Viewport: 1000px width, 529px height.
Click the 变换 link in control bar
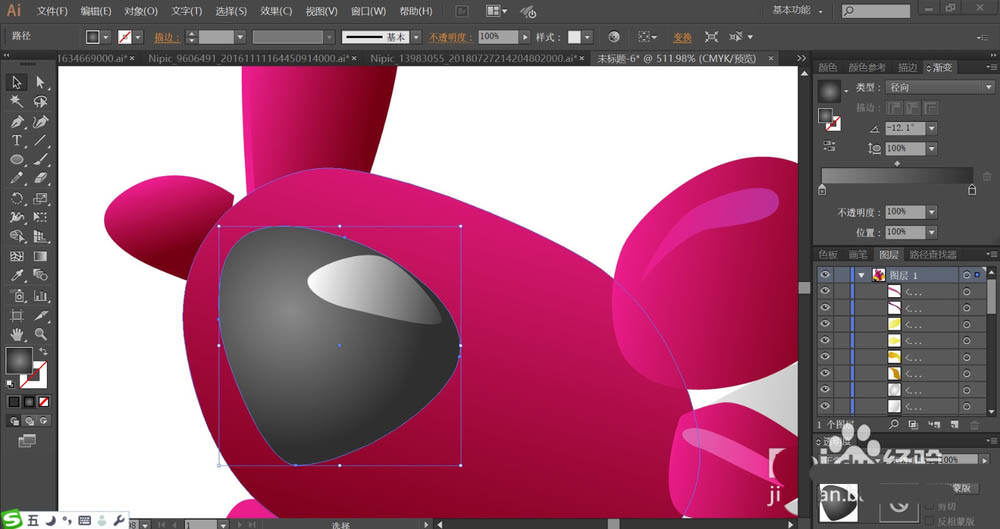(682, 38)
